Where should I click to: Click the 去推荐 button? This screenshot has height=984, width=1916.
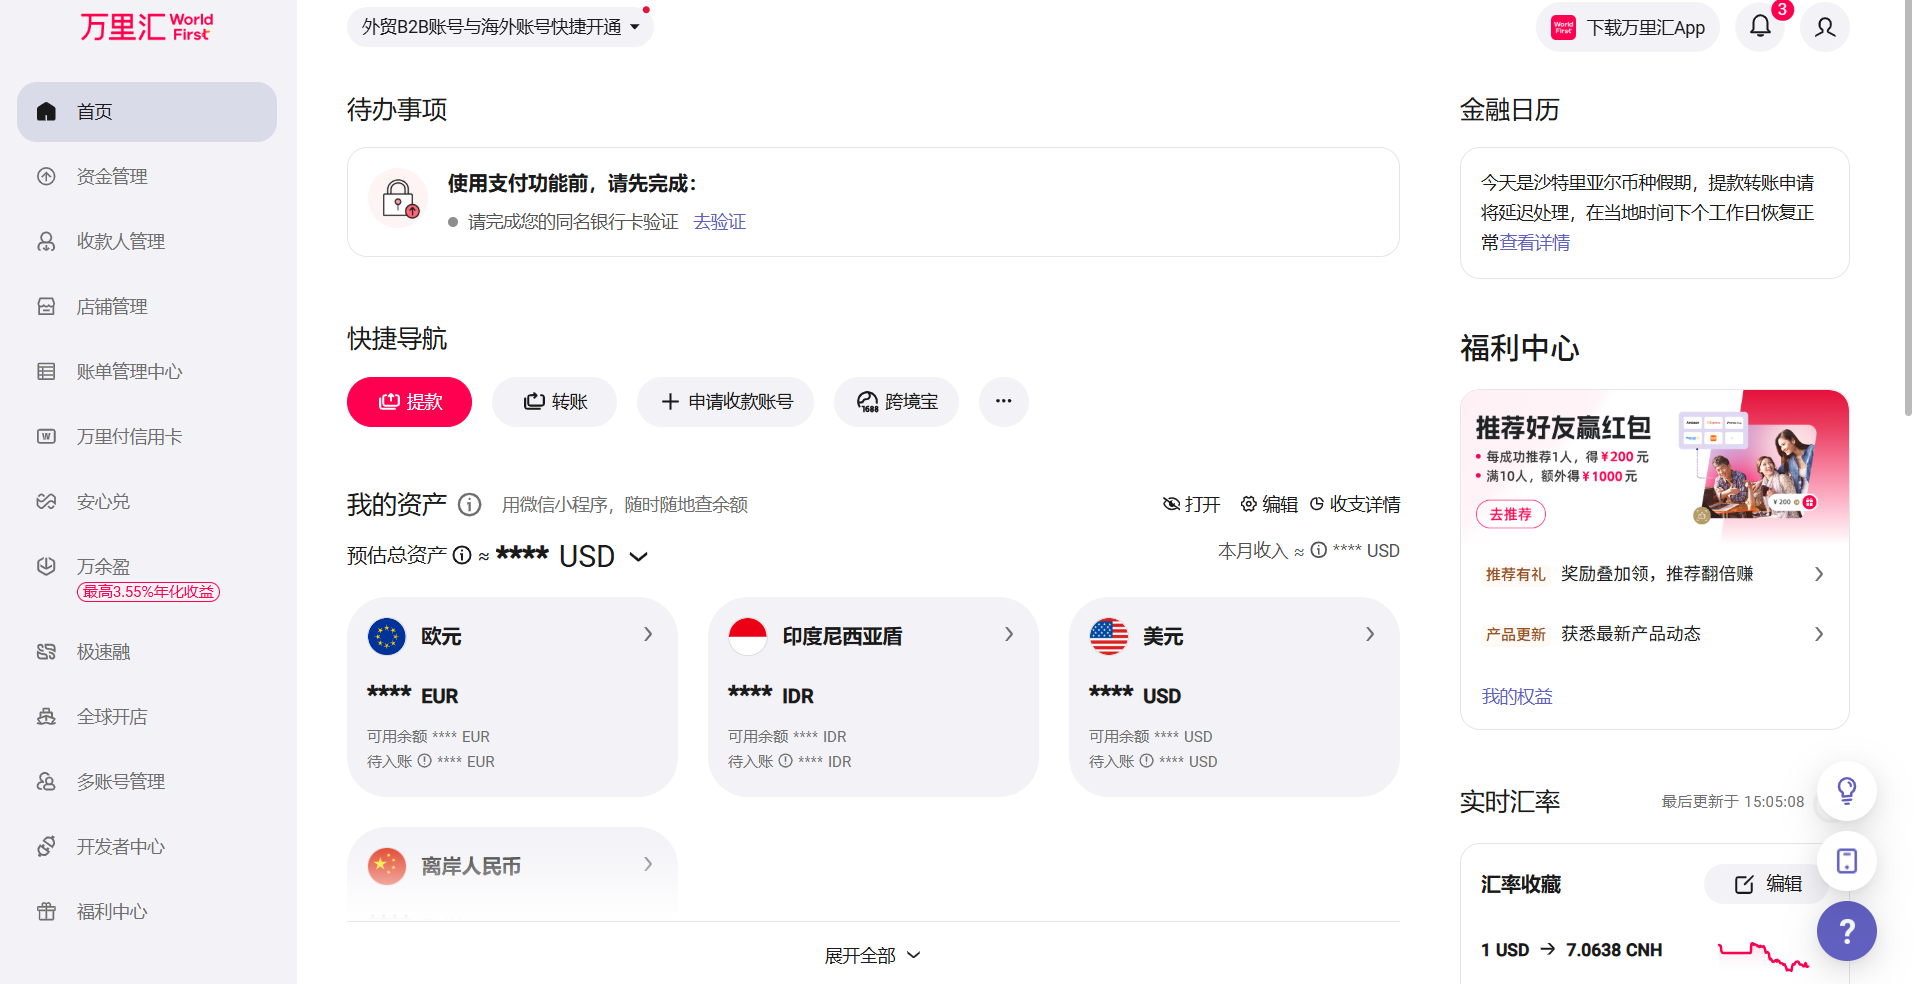1510,514
